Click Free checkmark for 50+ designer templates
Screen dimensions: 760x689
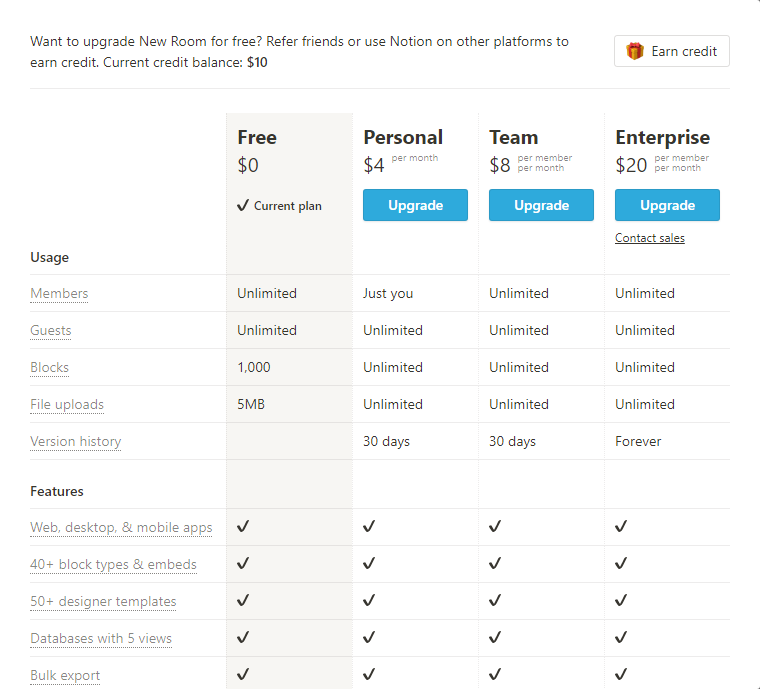(243, 600)
